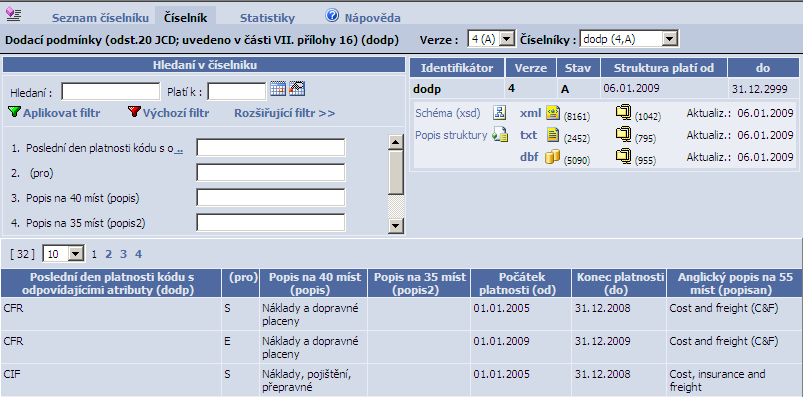Viewport: 803px width, 397px height.
Task: Click the 01.01.2009 start date cell
Action: coord(520,347)
